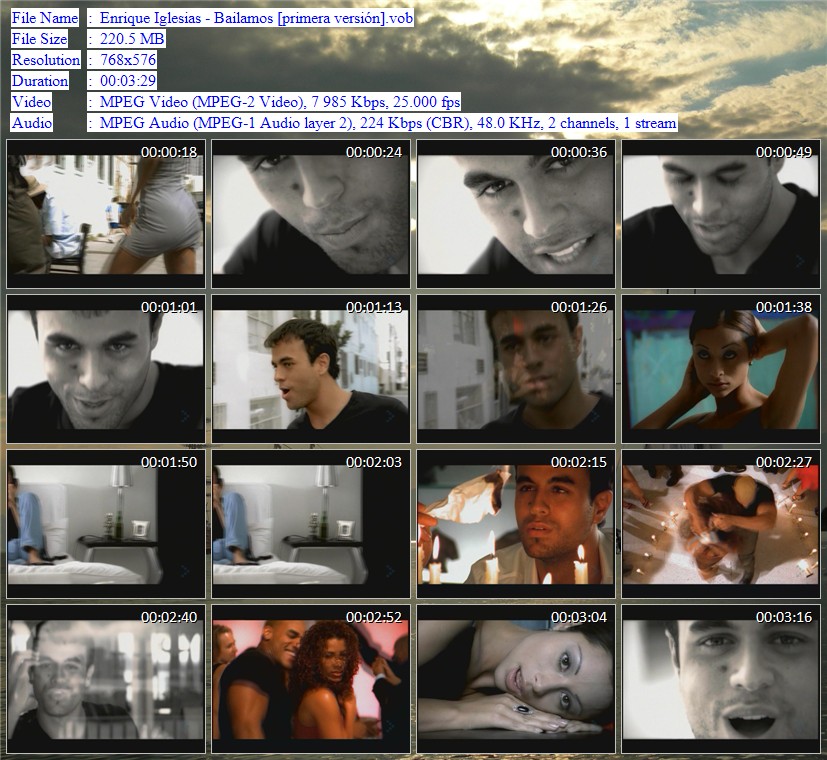Click the 'File Name' label
This screenshot has height=760, width=827.
[45, 18]
